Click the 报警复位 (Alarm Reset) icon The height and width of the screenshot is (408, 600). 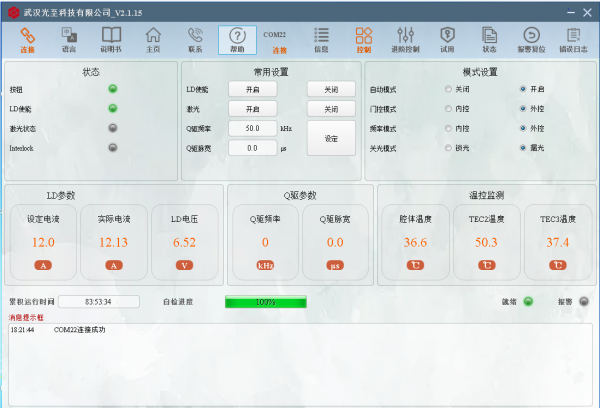tap(531, 40)
